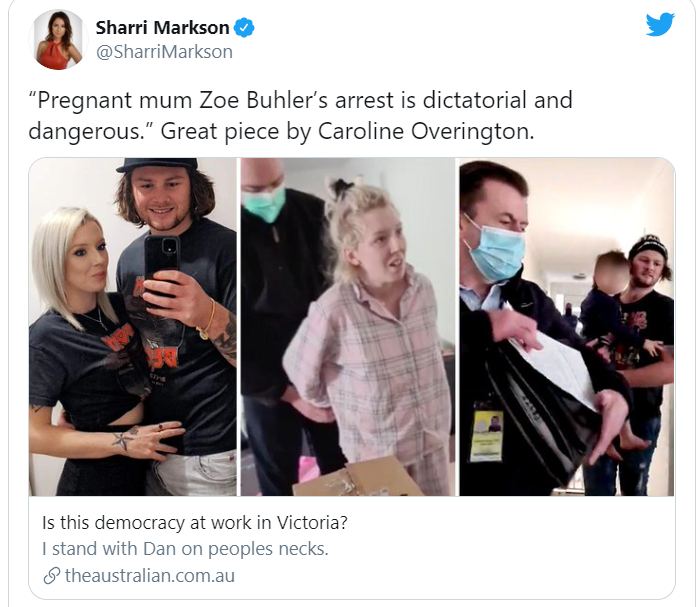The width and height of the screenshot is (698, 607).
Task: Click the cardboard box in middle photo
Action: tap(358, 477)
